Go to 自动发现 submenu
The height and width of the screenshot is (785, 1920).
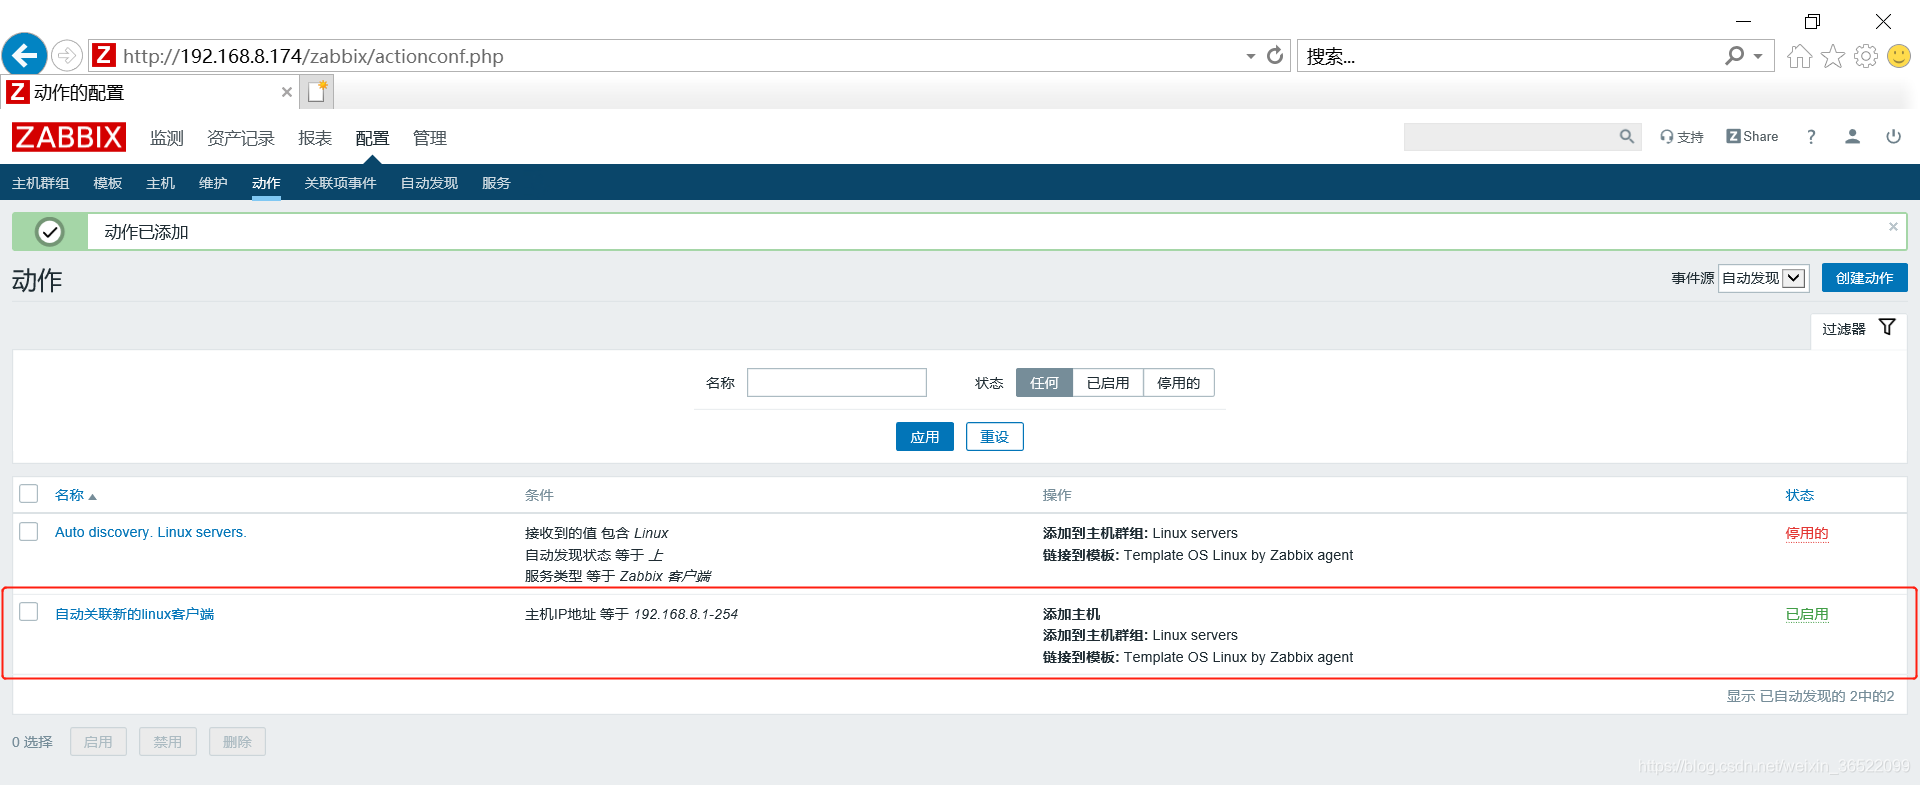(x=429, y=183)
